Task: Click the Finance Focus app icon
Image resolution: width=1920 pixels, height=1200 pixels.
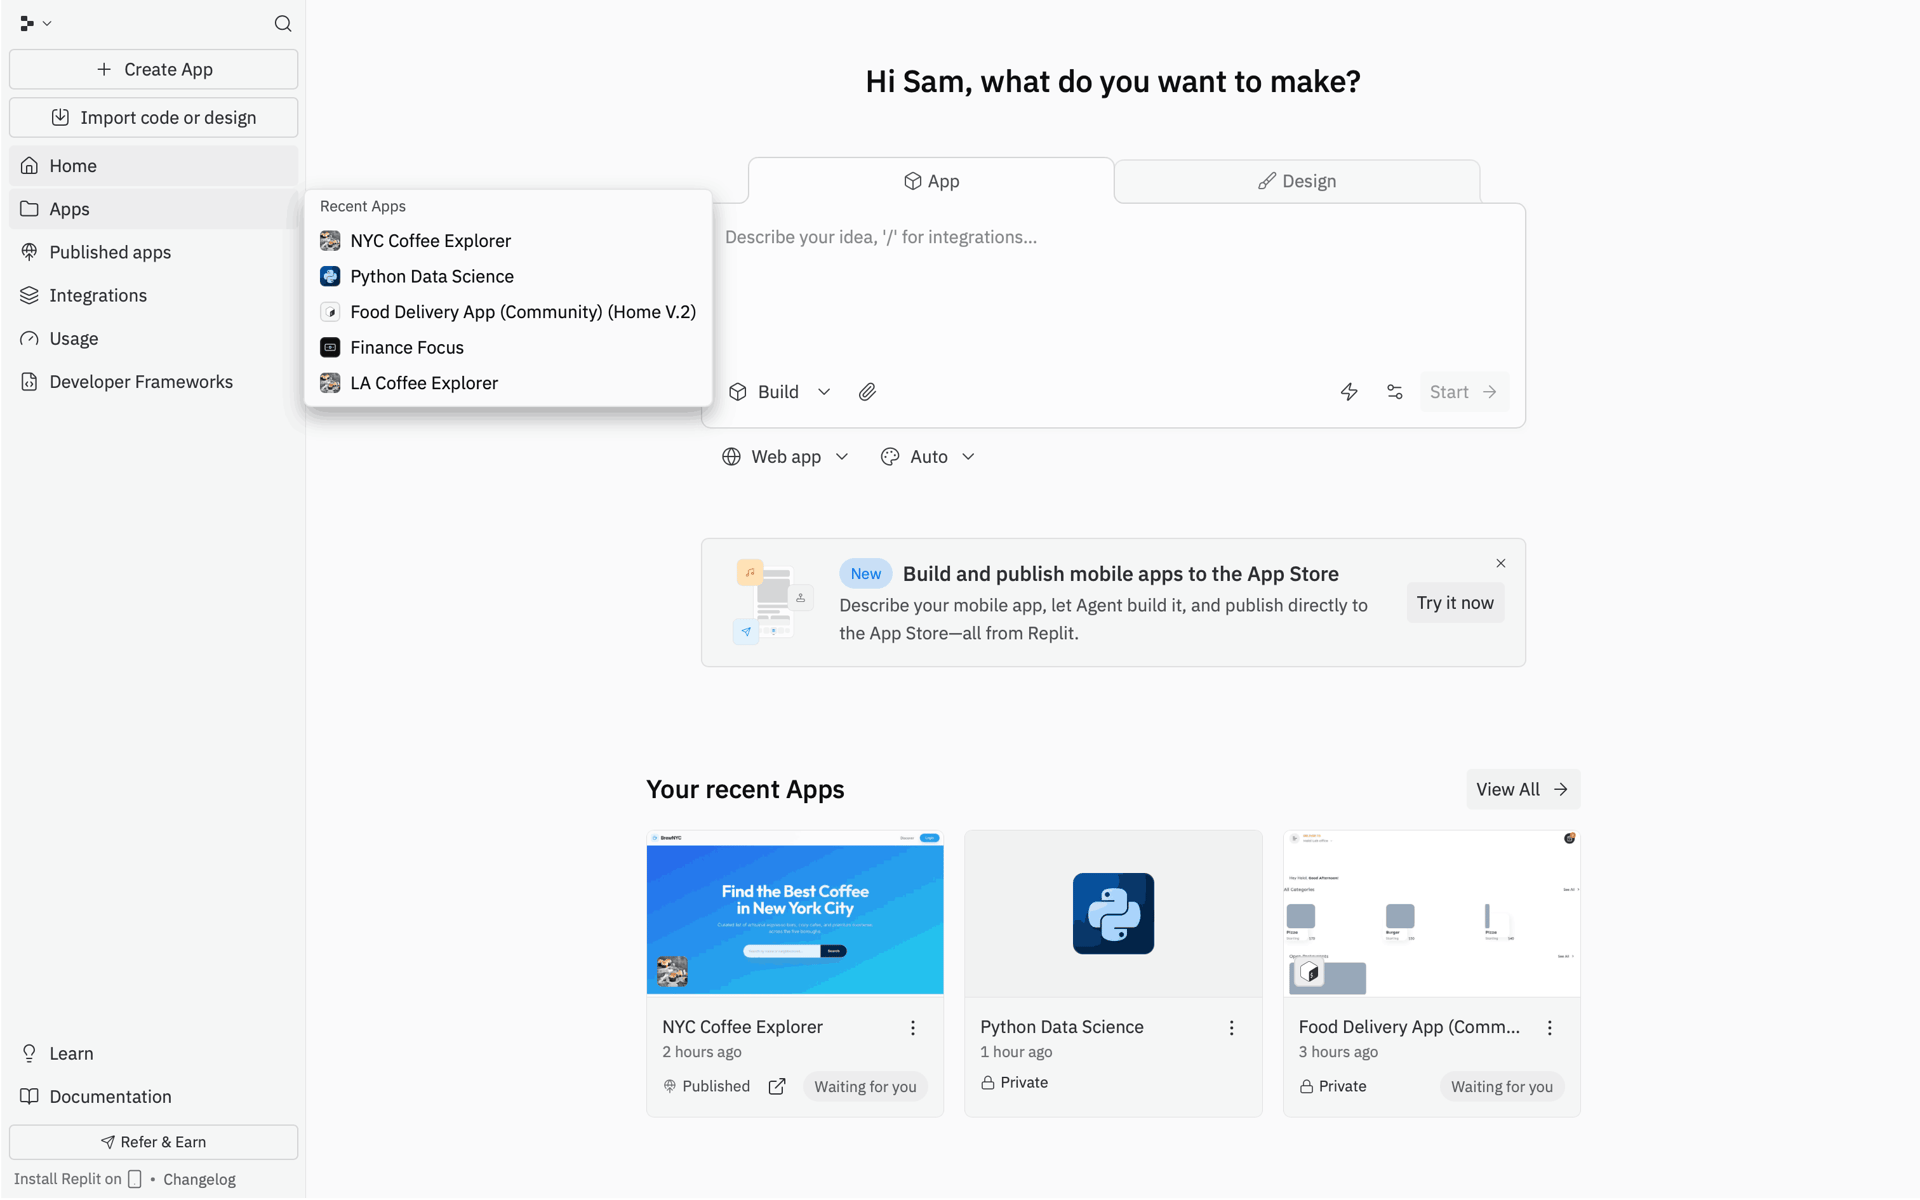Action: 330,347
